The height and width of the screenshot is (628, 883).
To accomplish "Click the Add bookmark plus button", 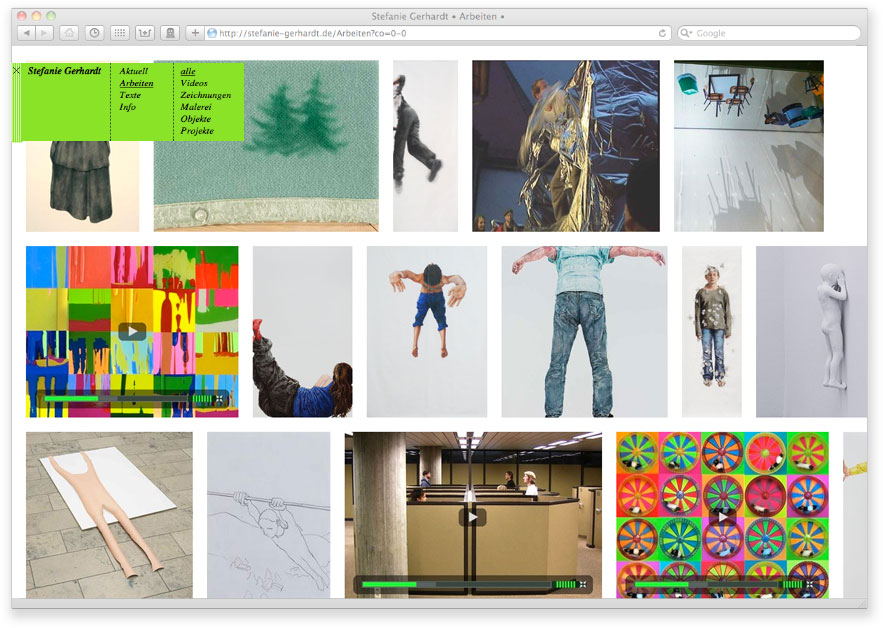I will (x=195, y=33).
